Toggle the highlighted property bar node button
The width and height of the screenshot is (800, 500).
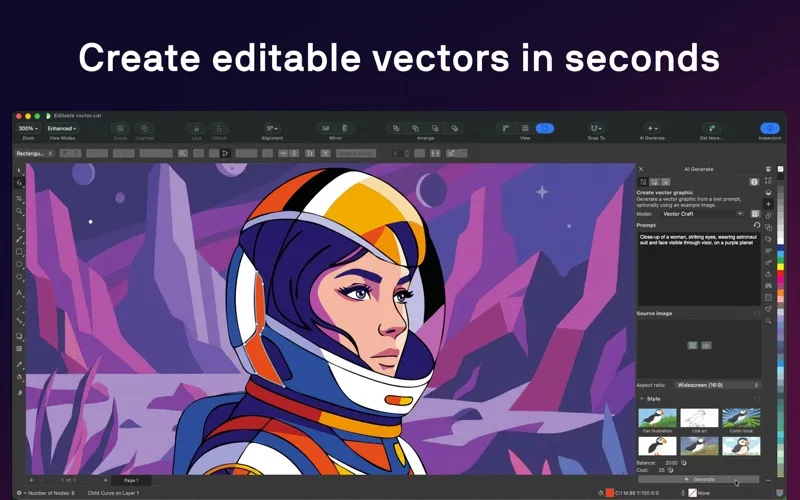pos(225,153)
